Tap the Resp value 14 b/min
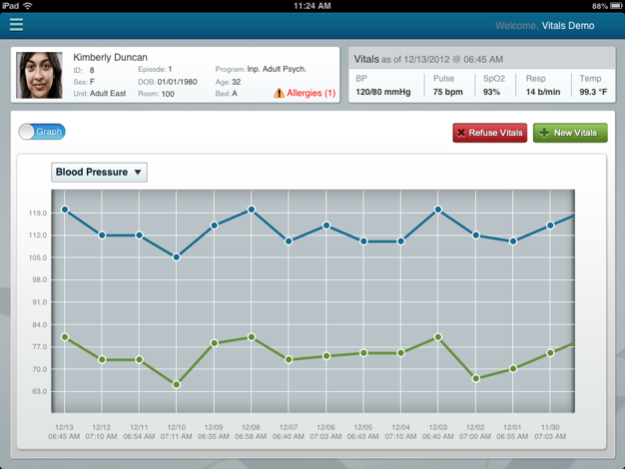Screen dimensions: 625x469 tap(543, 92)
